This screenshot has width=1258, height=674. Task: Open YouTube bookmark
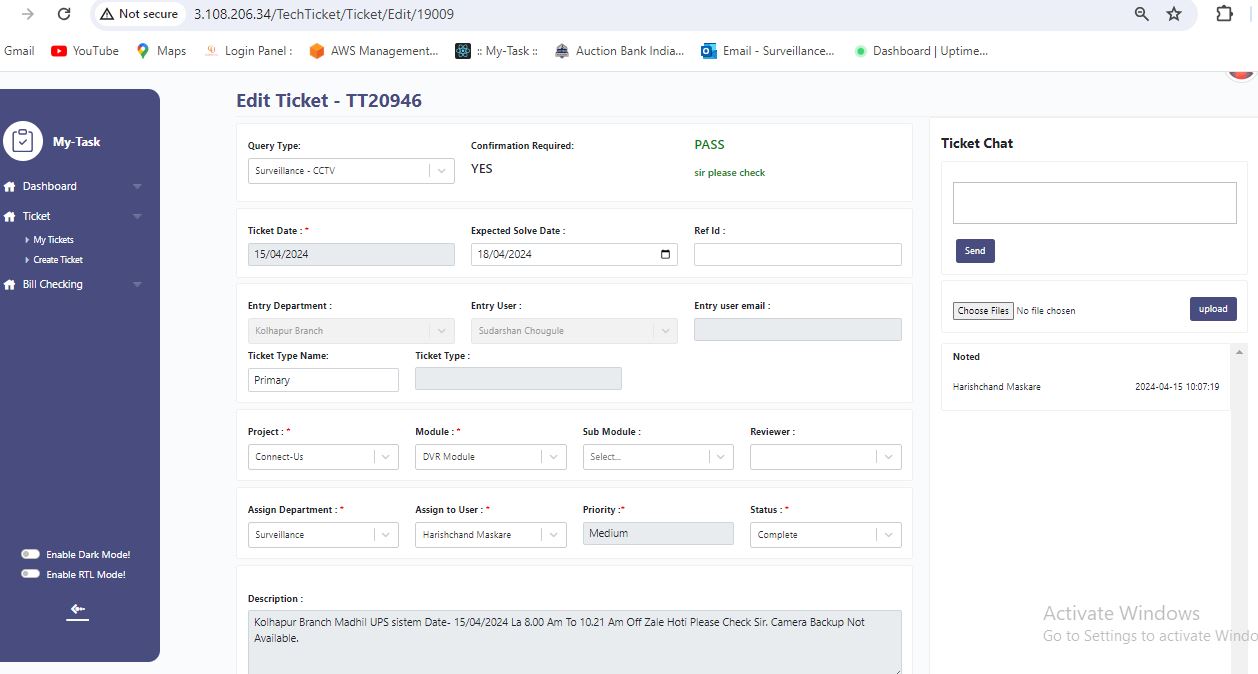[x=85, y=51]
